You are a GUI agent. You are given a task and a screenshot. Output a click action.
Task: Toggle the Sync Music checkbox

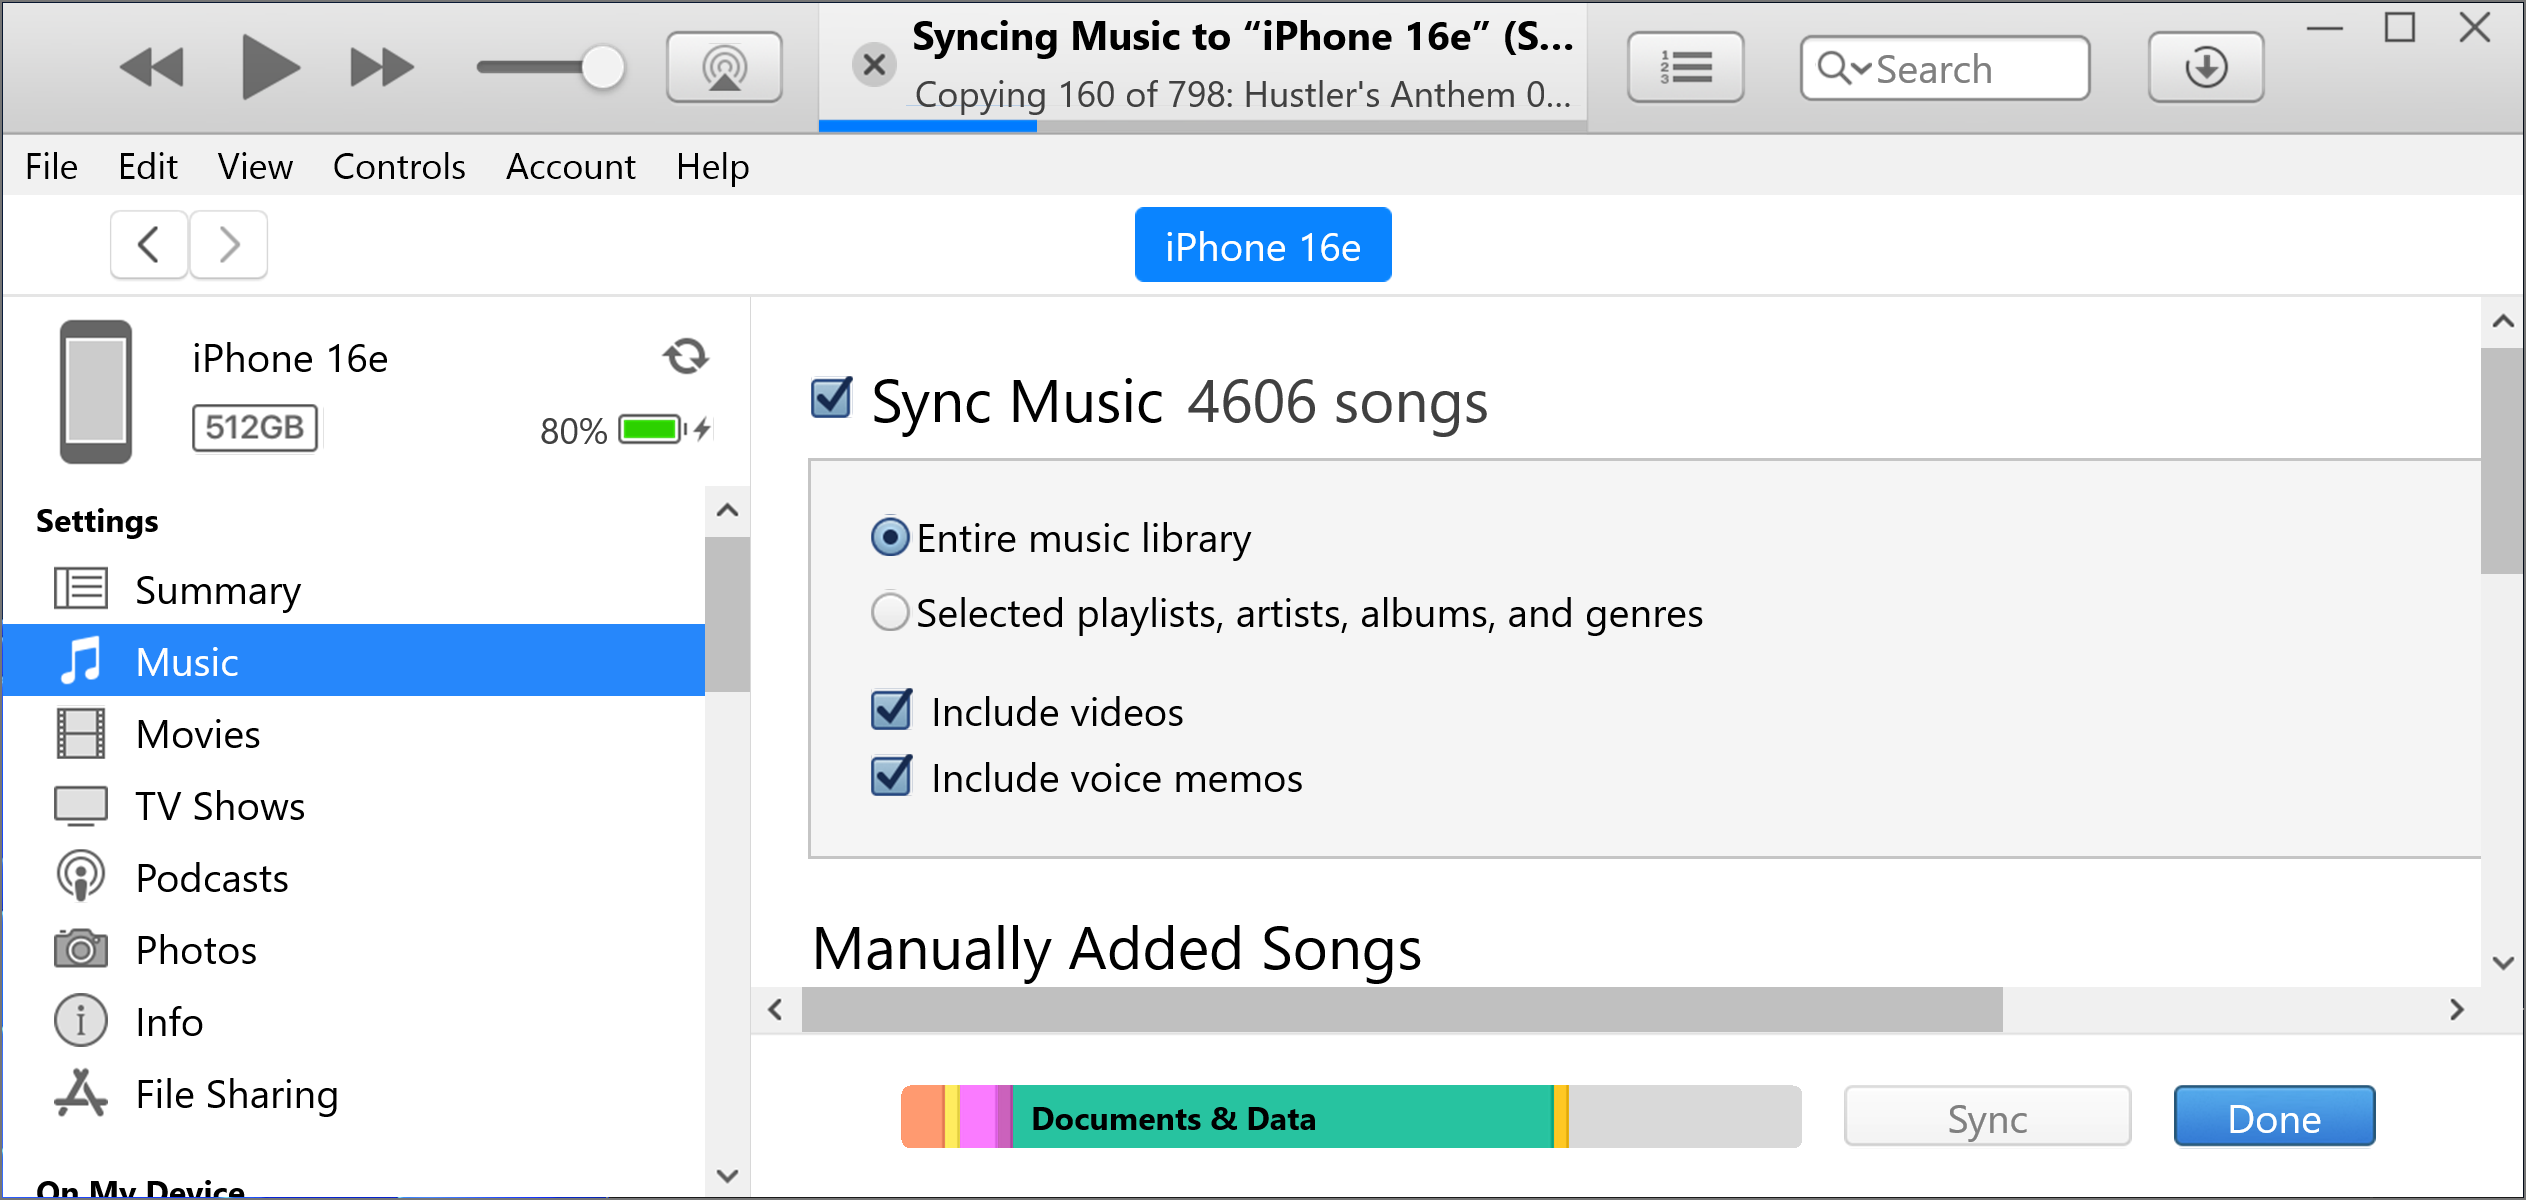tap(831, 398)
